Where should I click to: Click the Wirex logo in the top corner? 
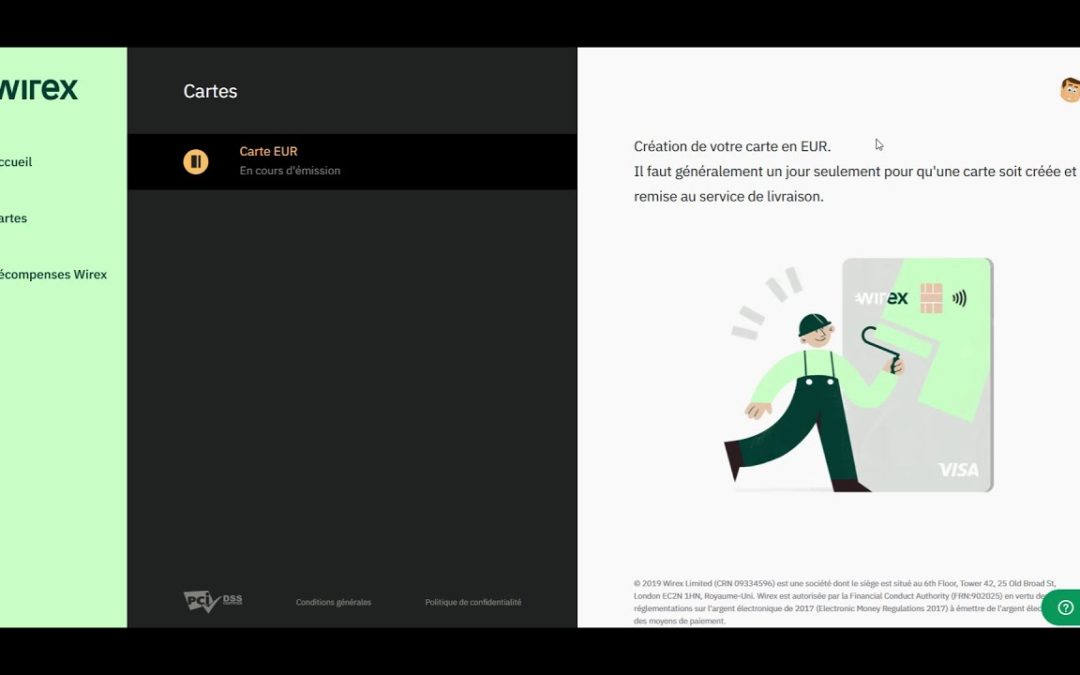40,88
